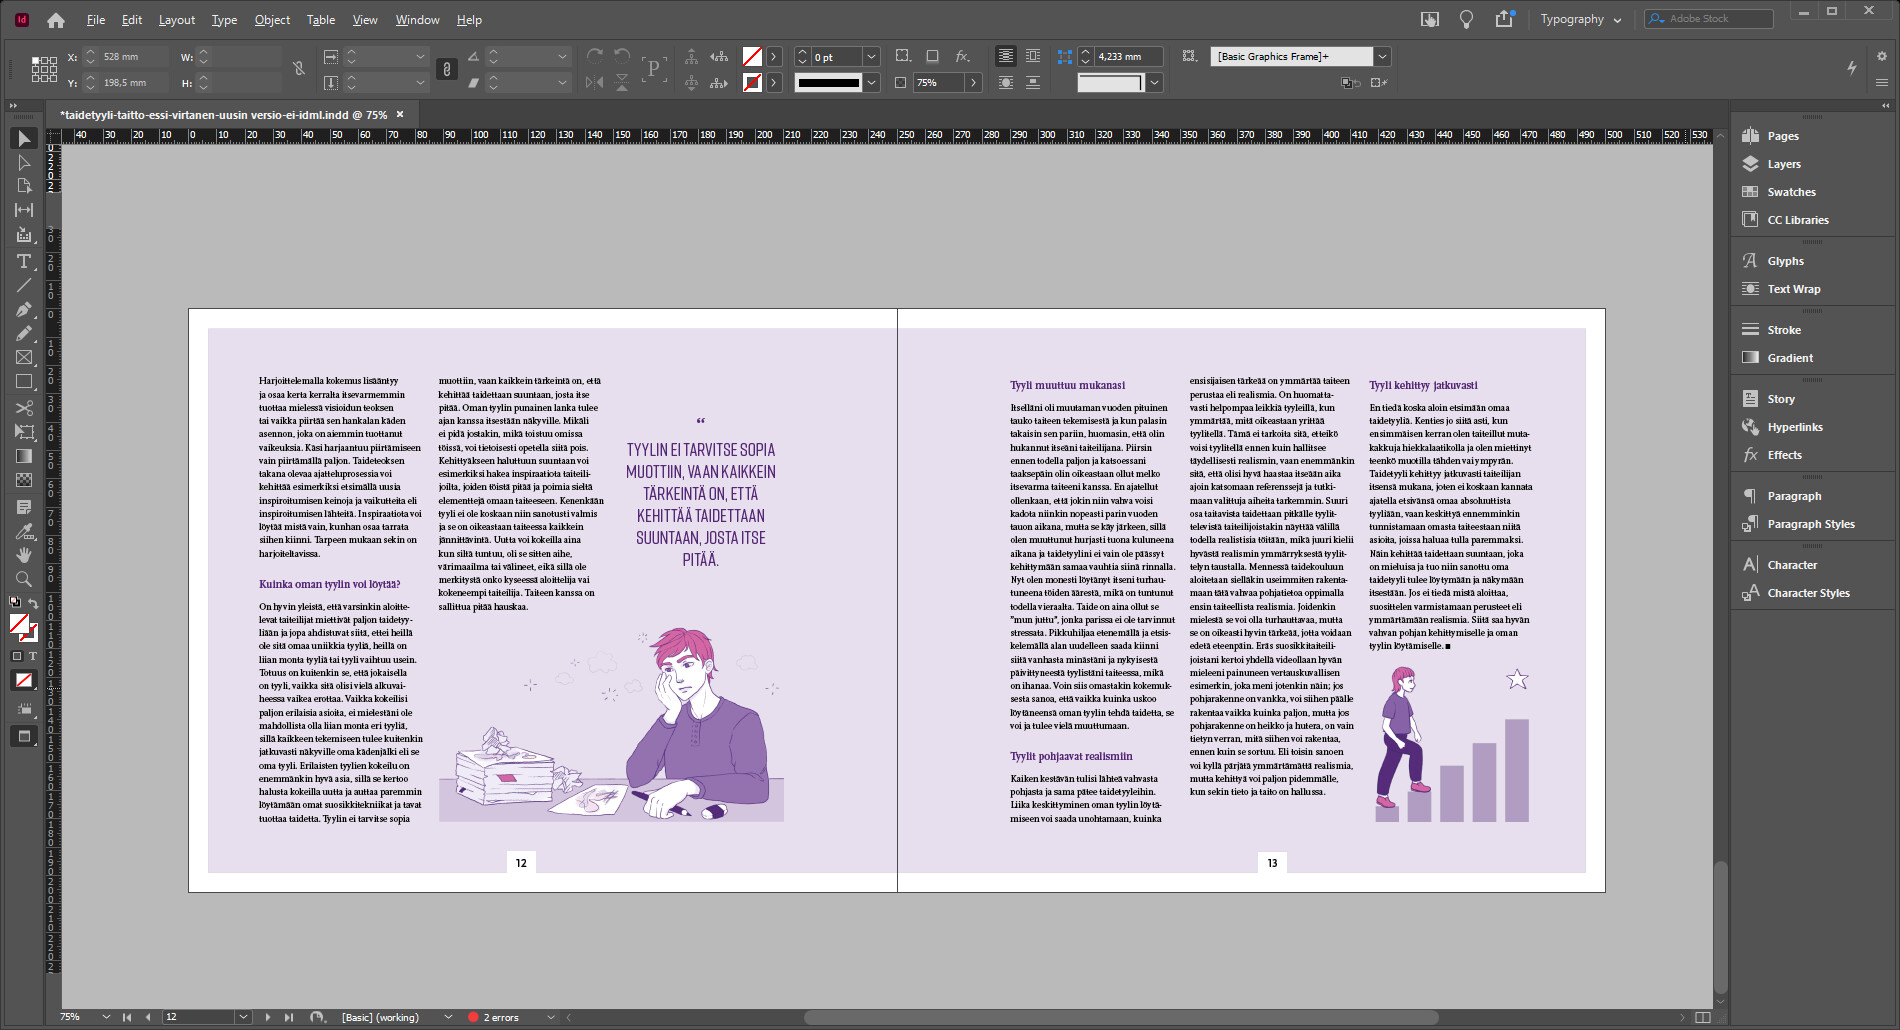Select the Type tool
The height and width of the screenshot is (1030, 1900).
(x=24, y=261)
